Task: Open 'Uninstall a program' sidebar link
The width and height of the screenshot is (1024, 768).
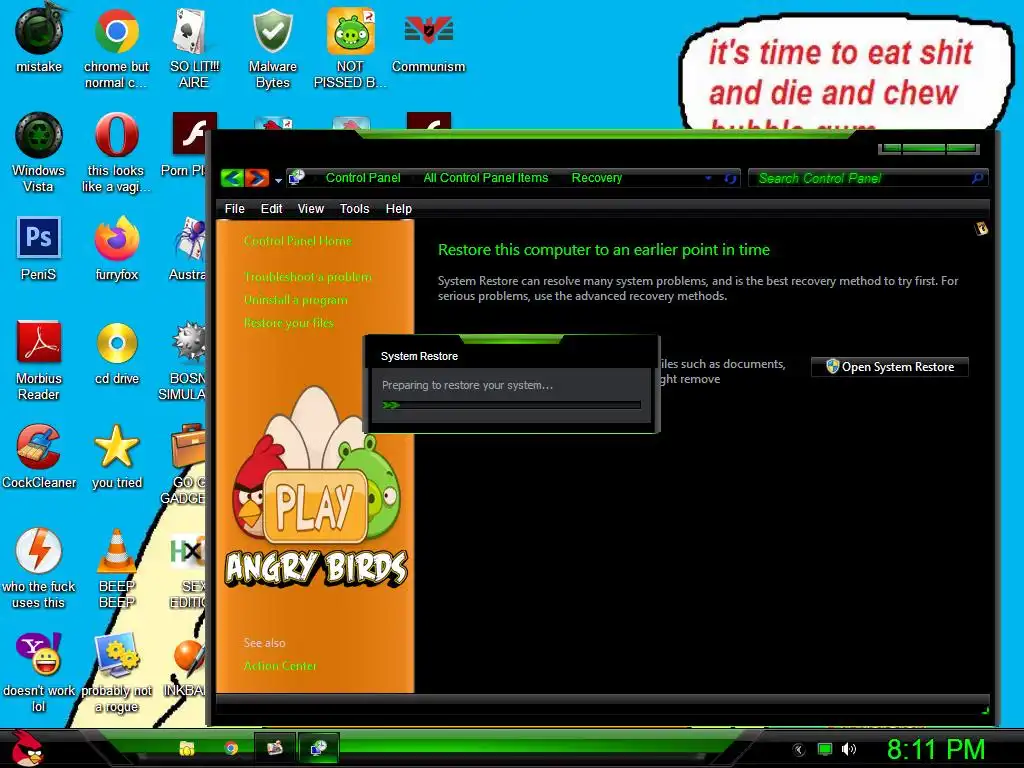Action: (296, 300)
